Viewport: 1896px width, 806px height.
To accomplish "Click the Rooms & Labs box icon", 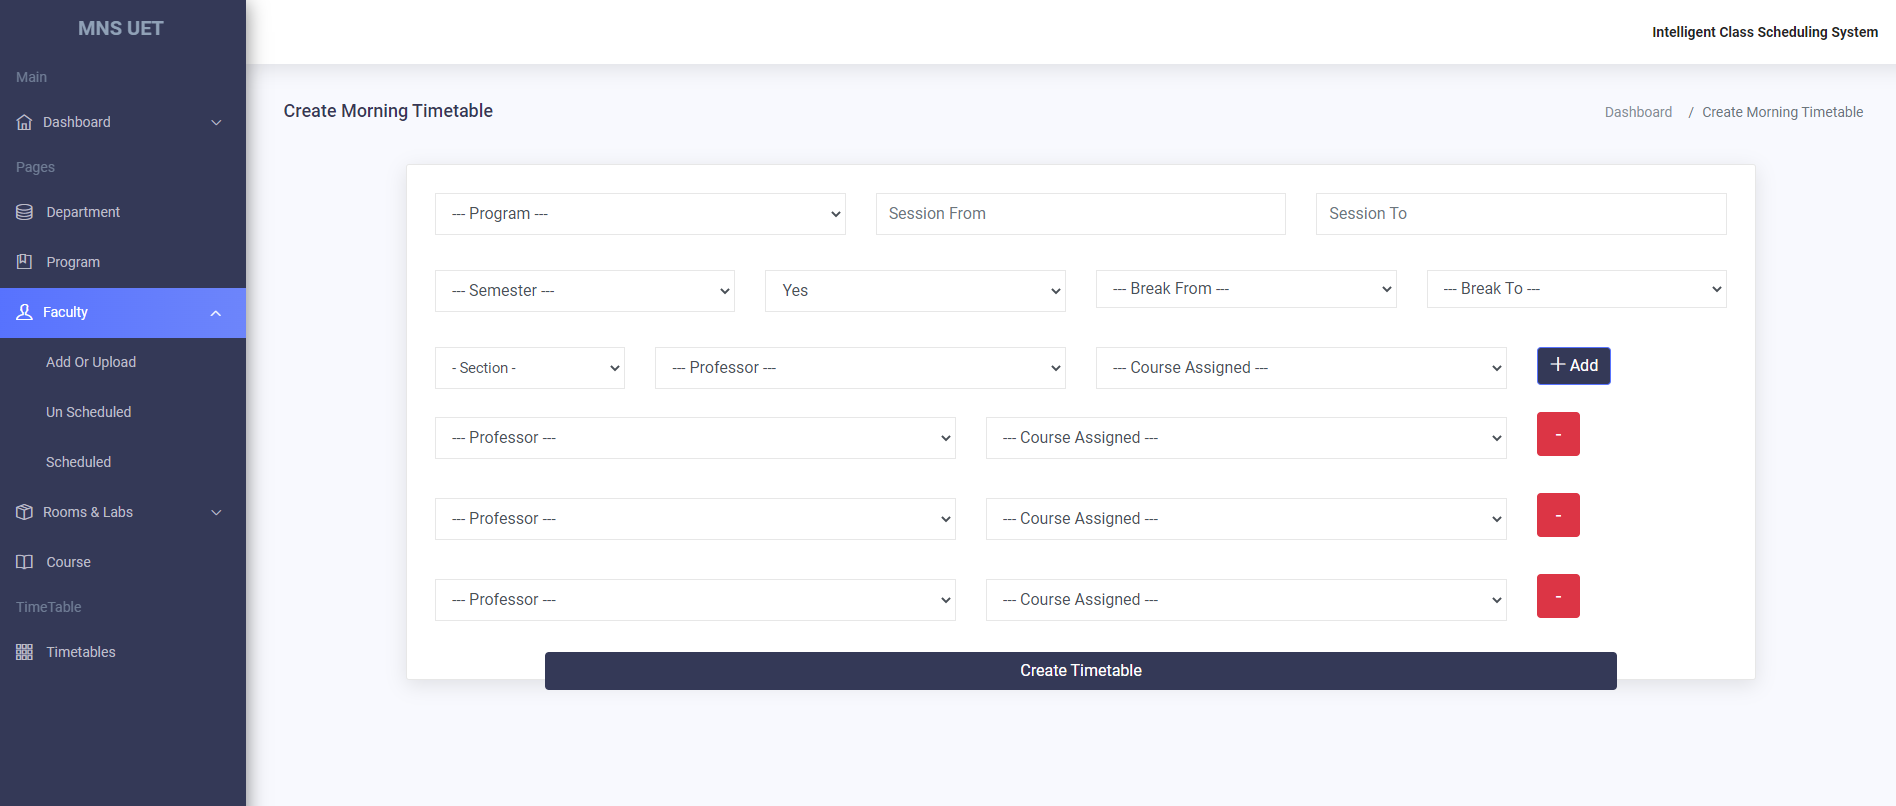I will point(24,512).
